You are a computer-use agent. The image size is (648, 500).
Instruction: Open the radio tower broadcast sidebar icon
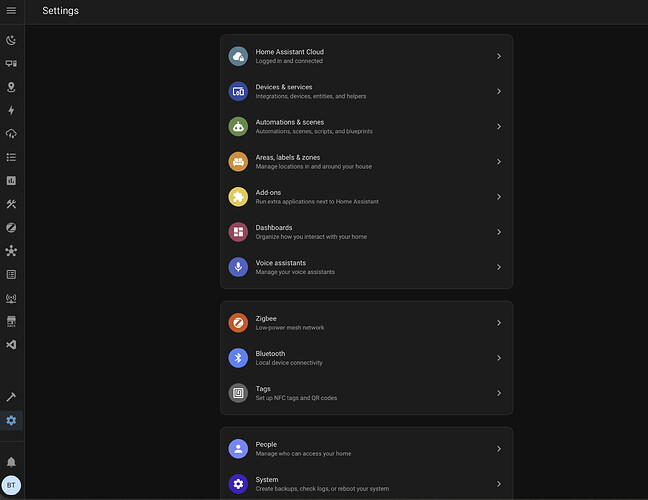(x=11, y=298)
